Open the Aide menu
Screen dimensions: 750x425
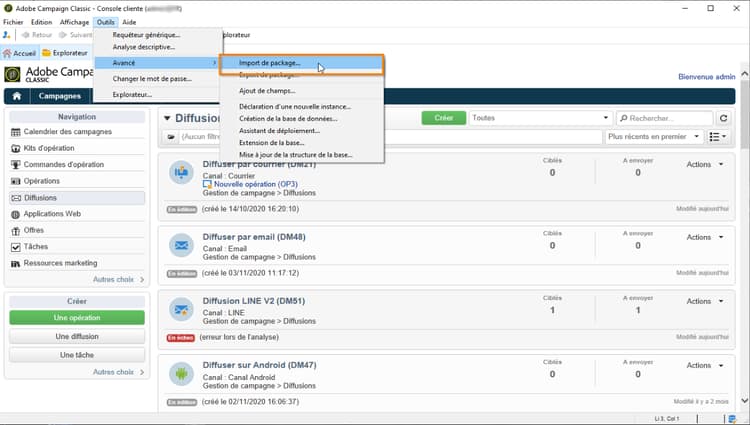[x=129, y=22]
